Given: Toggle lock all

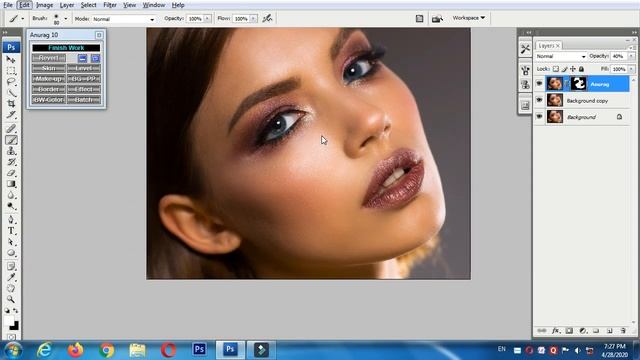Looking at the screenshot, I should (x=581, y=69).
